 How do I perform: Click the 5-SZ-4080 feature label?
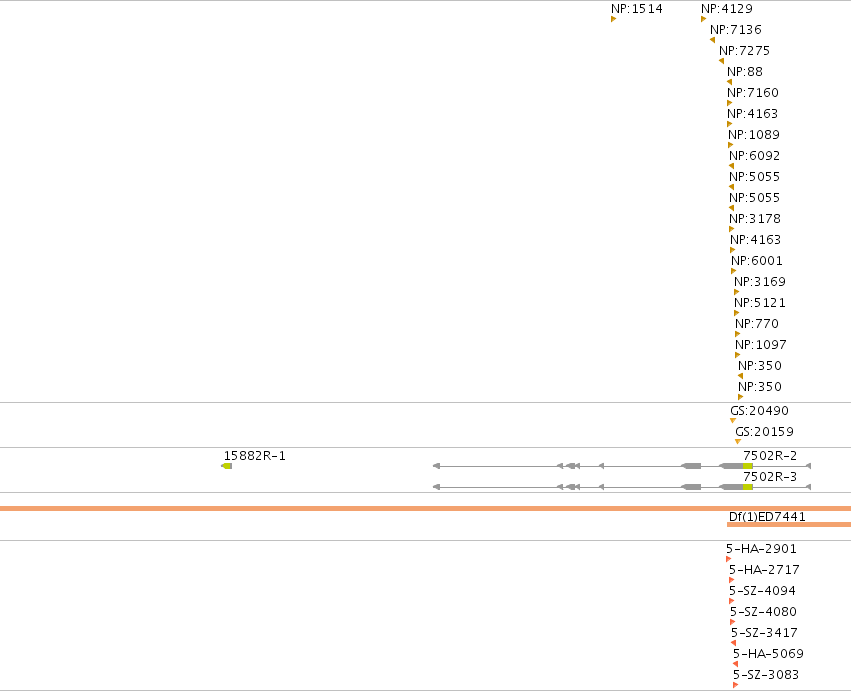click(x=763, y=612)
